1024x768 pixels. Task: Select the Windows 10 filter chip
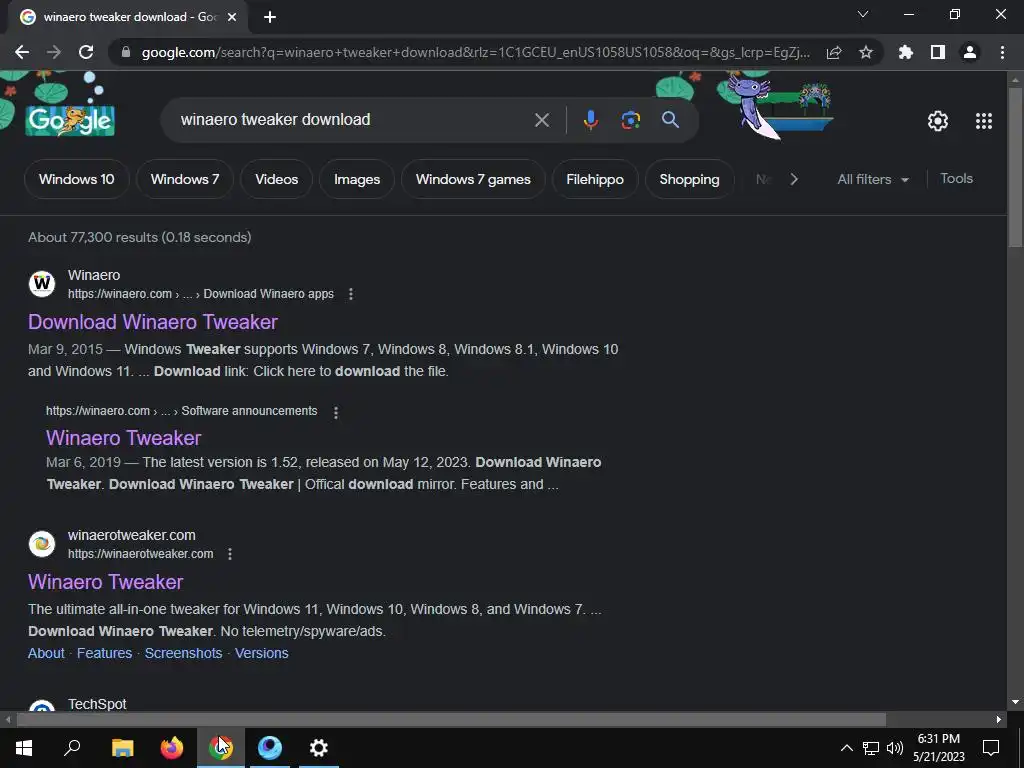click(x=76, y=179)
